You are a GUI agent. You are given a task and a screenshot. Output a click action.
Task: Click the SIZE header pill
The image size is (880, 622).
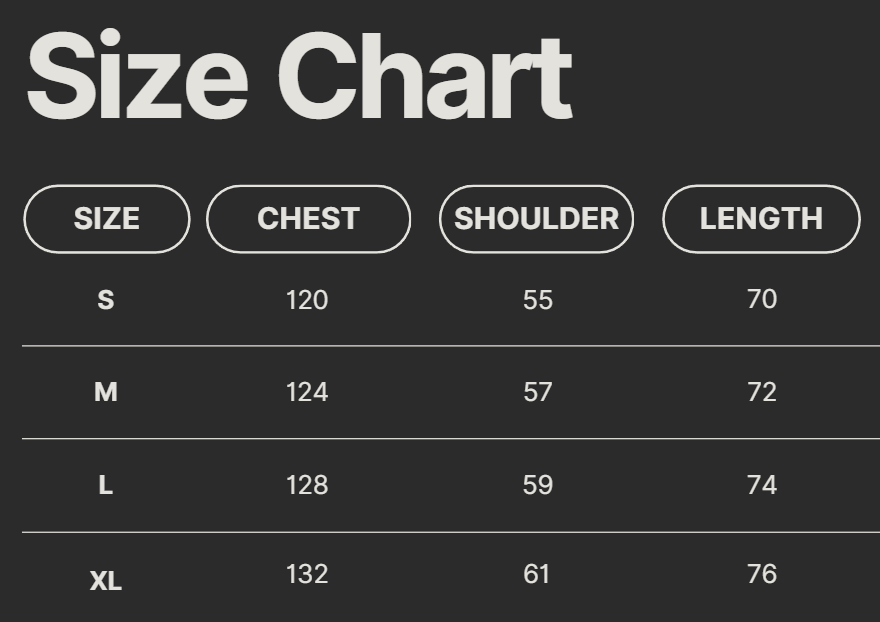(106, 219)
